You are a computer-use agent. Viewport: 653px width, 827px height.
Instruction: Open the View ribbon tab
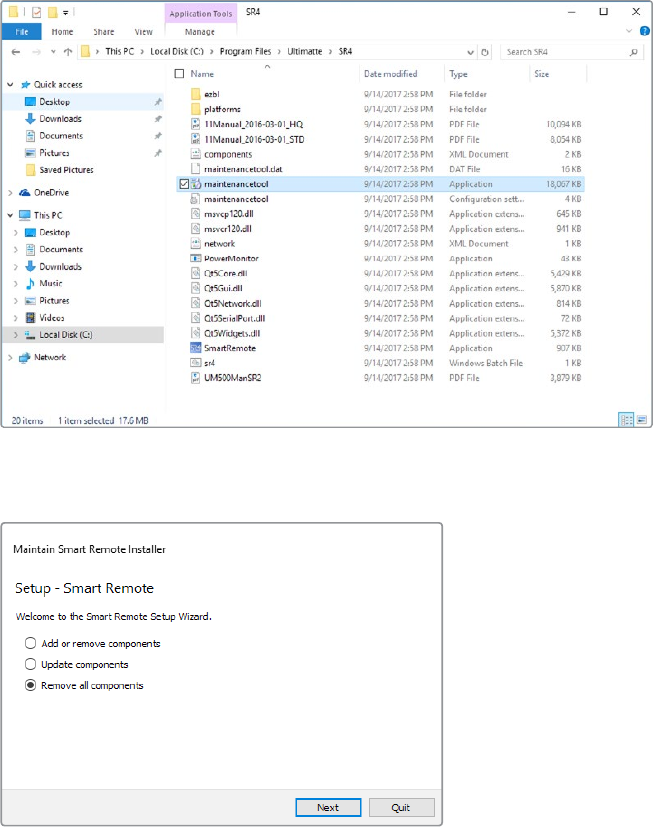click(x=143, y=32)
